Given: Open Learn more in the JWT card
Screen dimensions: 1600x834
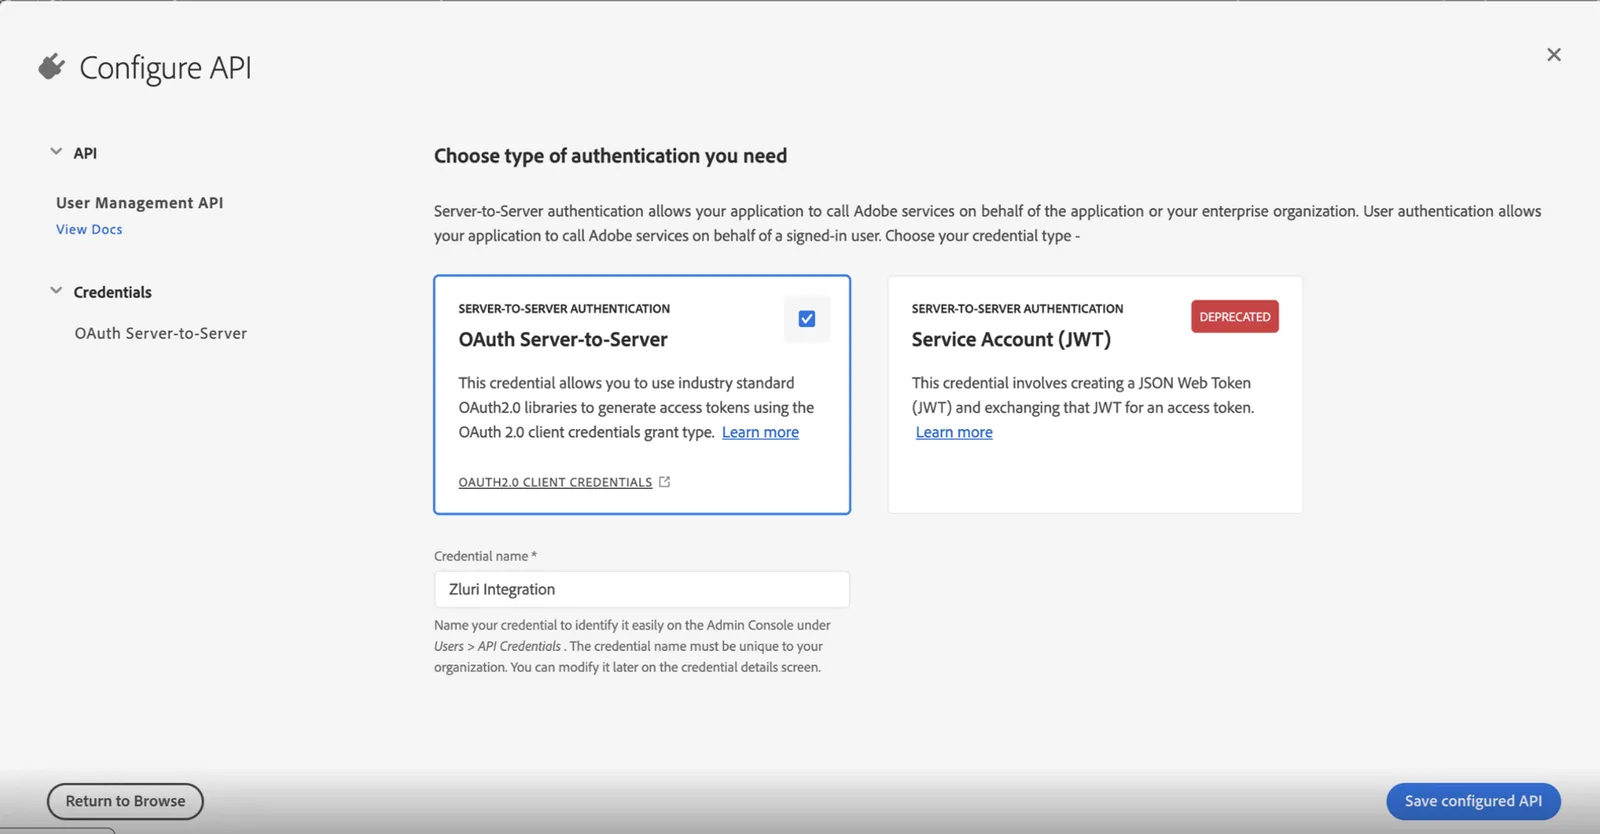Looking at the screenshot, I should (x=954, y=432).
